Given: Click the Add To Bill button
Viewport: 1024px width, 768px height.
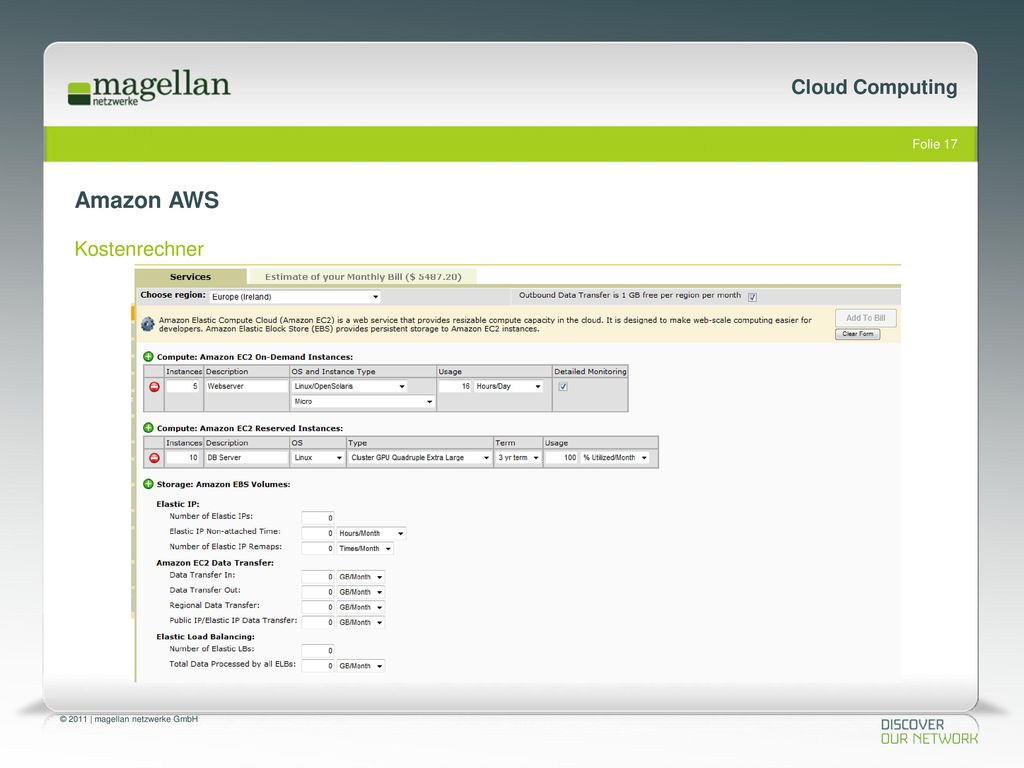Looking at the screenshot, I should 865,318.
